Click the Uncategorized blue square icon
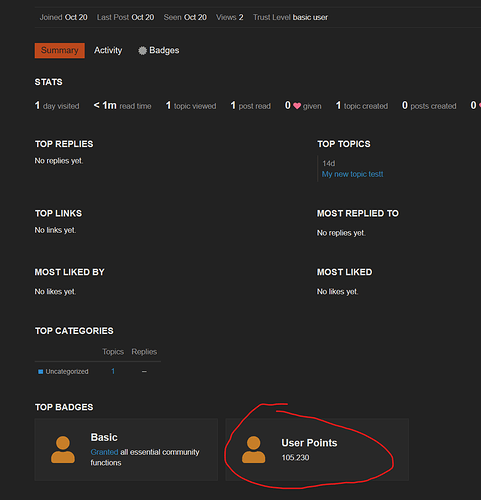481x500 pixels. click(x=40, y=372)
